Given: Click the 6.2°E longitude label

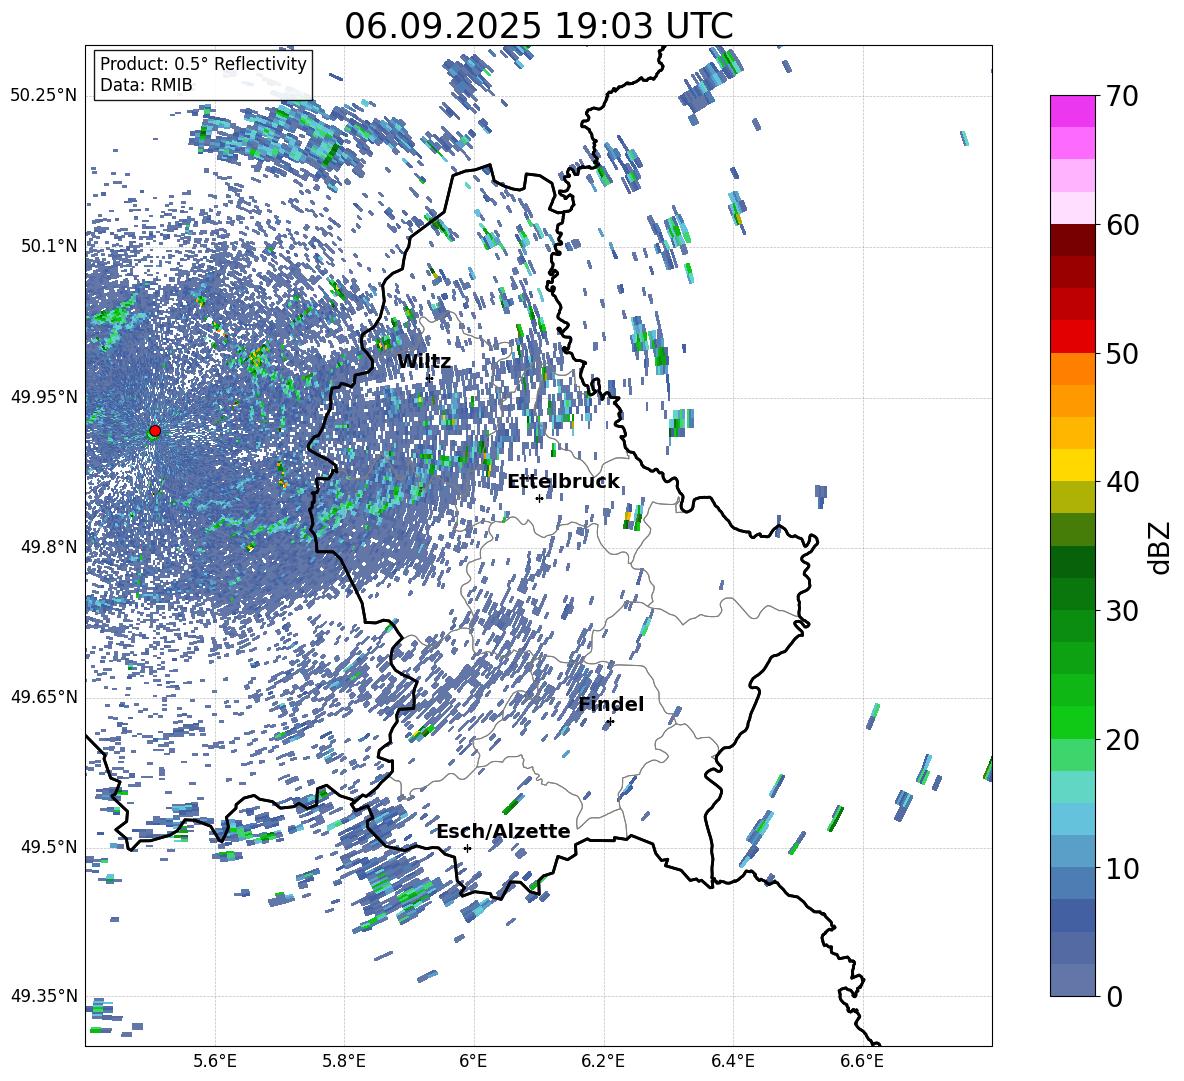Looking at the screenshot, I should pyautogui.click(x=603, y=1061).
